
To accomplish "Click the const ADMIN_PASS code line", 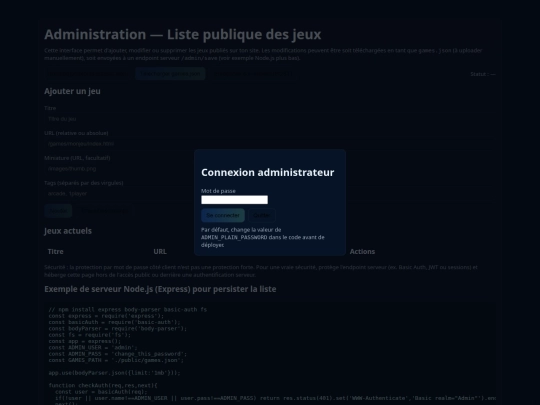I will (x=117, y=354).
